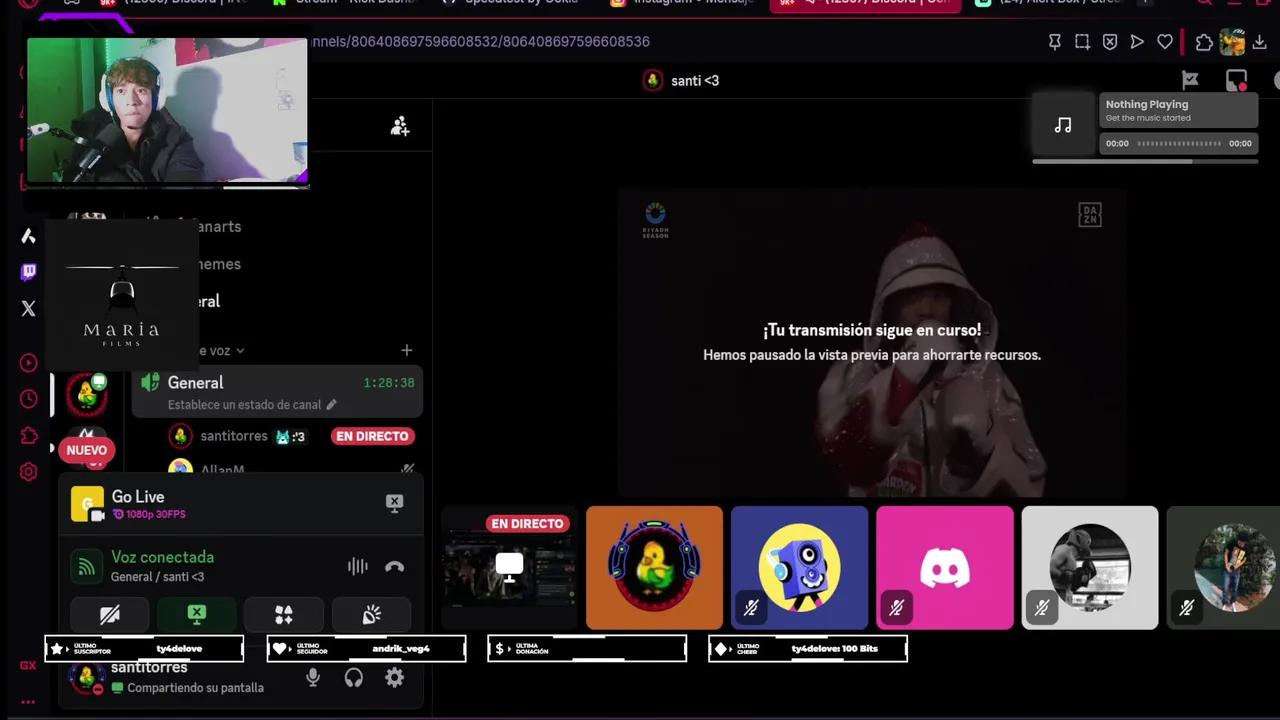Select the blue robot participant tile
The image size is (1280, 720).
799,567
